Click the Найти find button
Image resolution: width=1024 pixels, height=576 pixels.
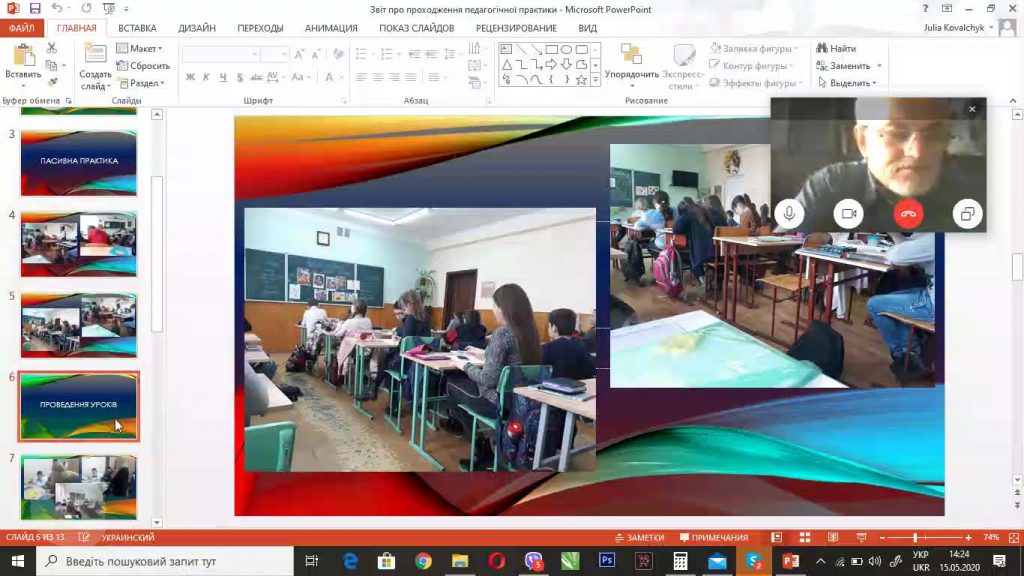[x=837, y=48]
